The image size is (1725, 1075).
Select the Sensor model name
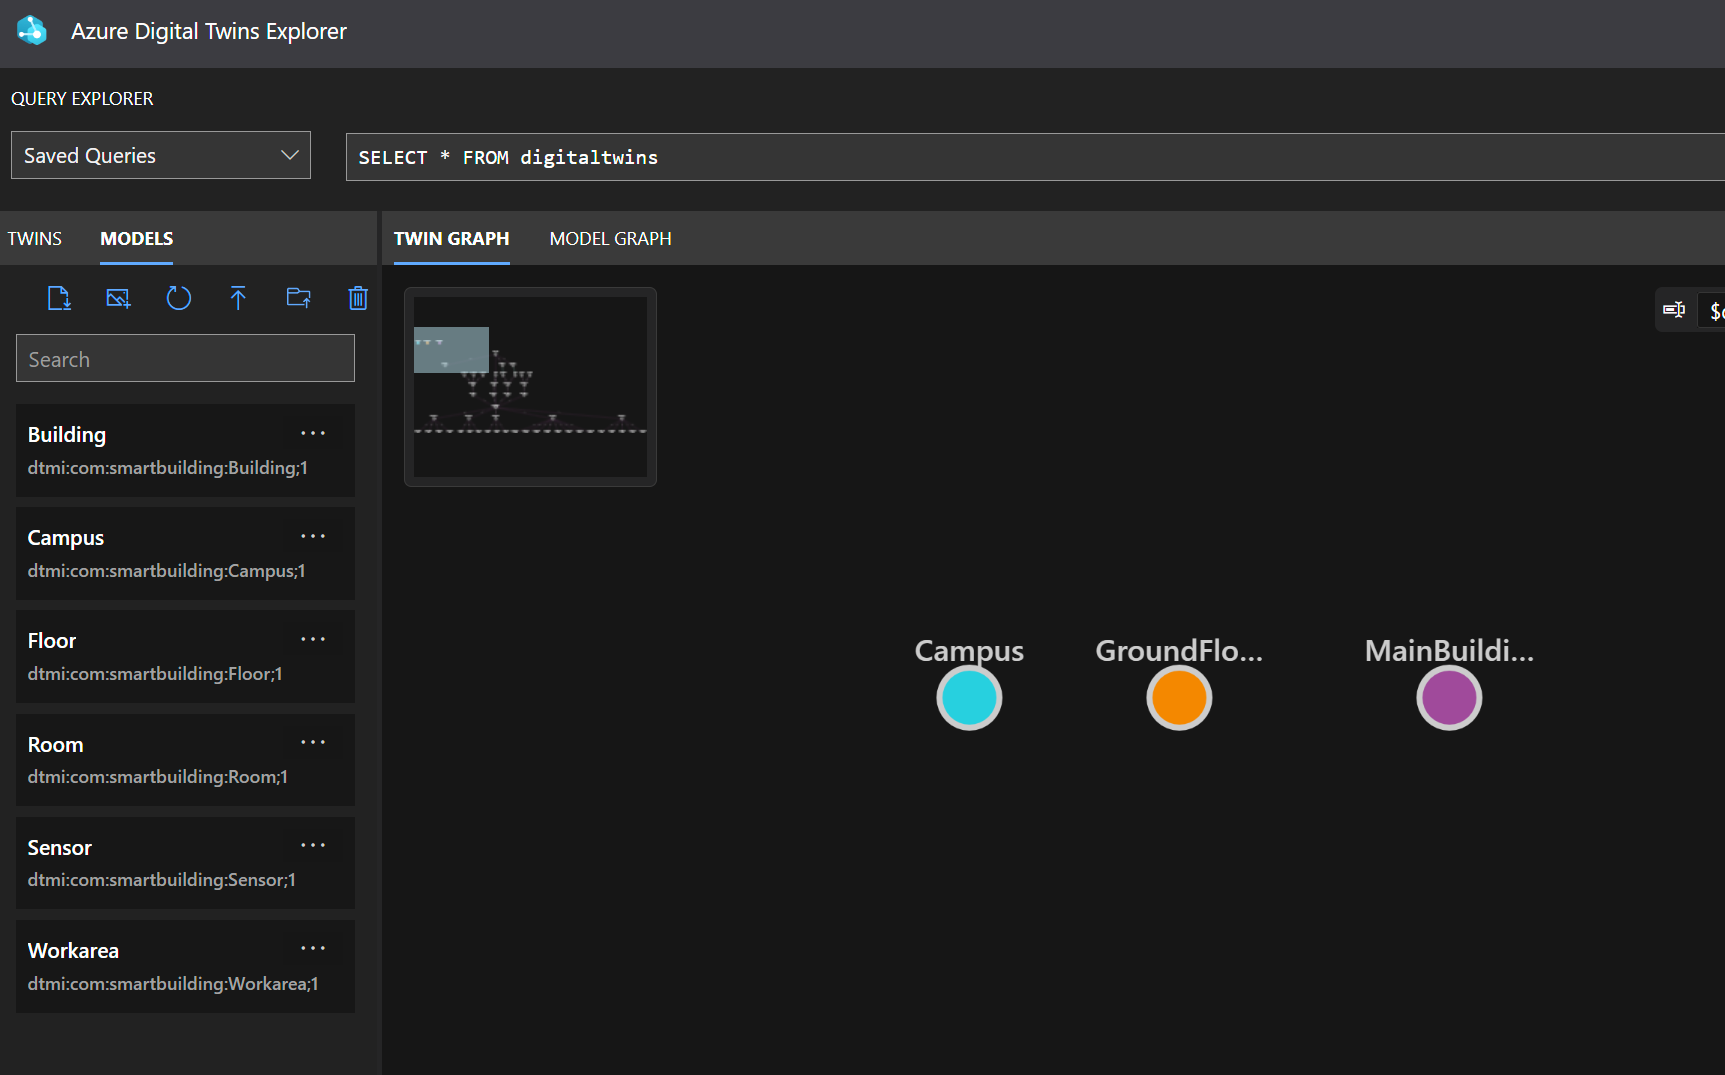(x=60, y=848)
